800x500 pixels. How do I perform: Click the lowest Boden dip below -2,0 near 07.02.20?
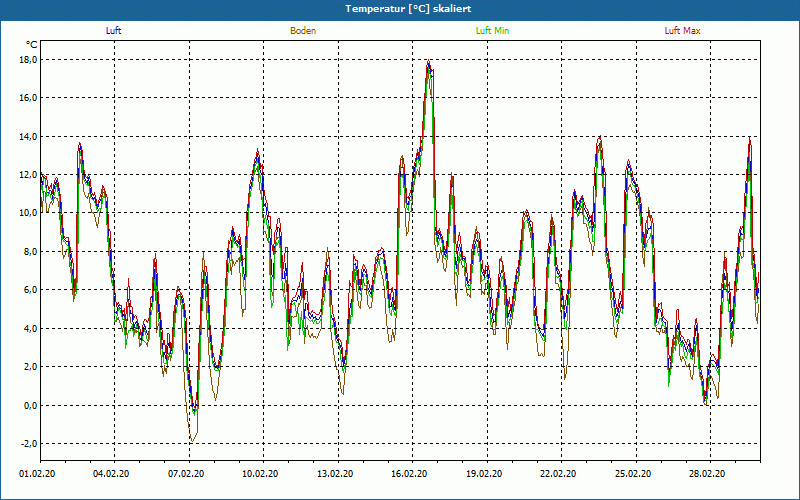pos(192,440)
